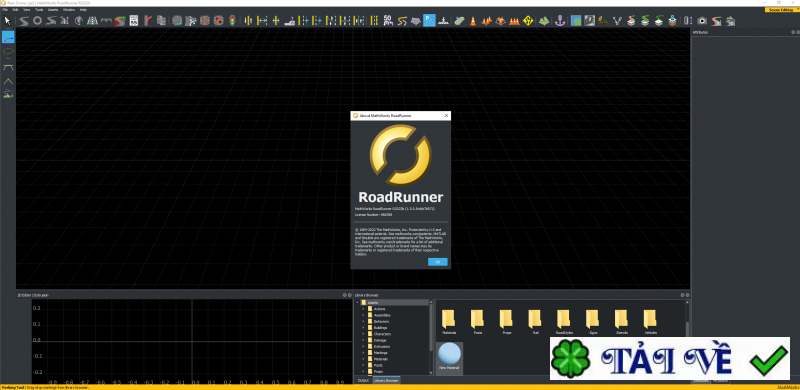The width and height of the screenshot is (800, 390).
Task: Expand the Markings folder tree node
Action: click(x=363, y=352)
